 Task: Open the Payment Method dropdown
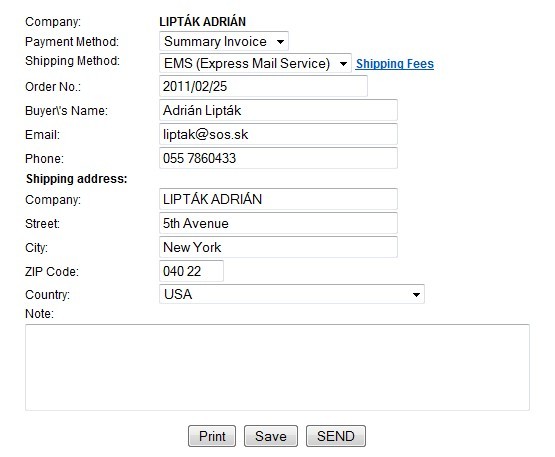[x=224, y=41]
